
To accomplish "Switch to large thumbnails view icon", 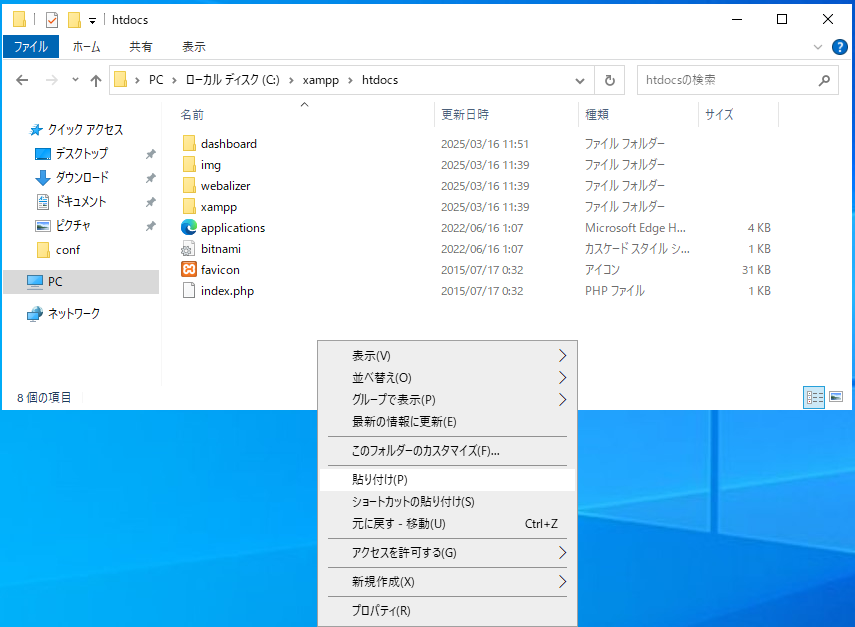I will (836, 397).
